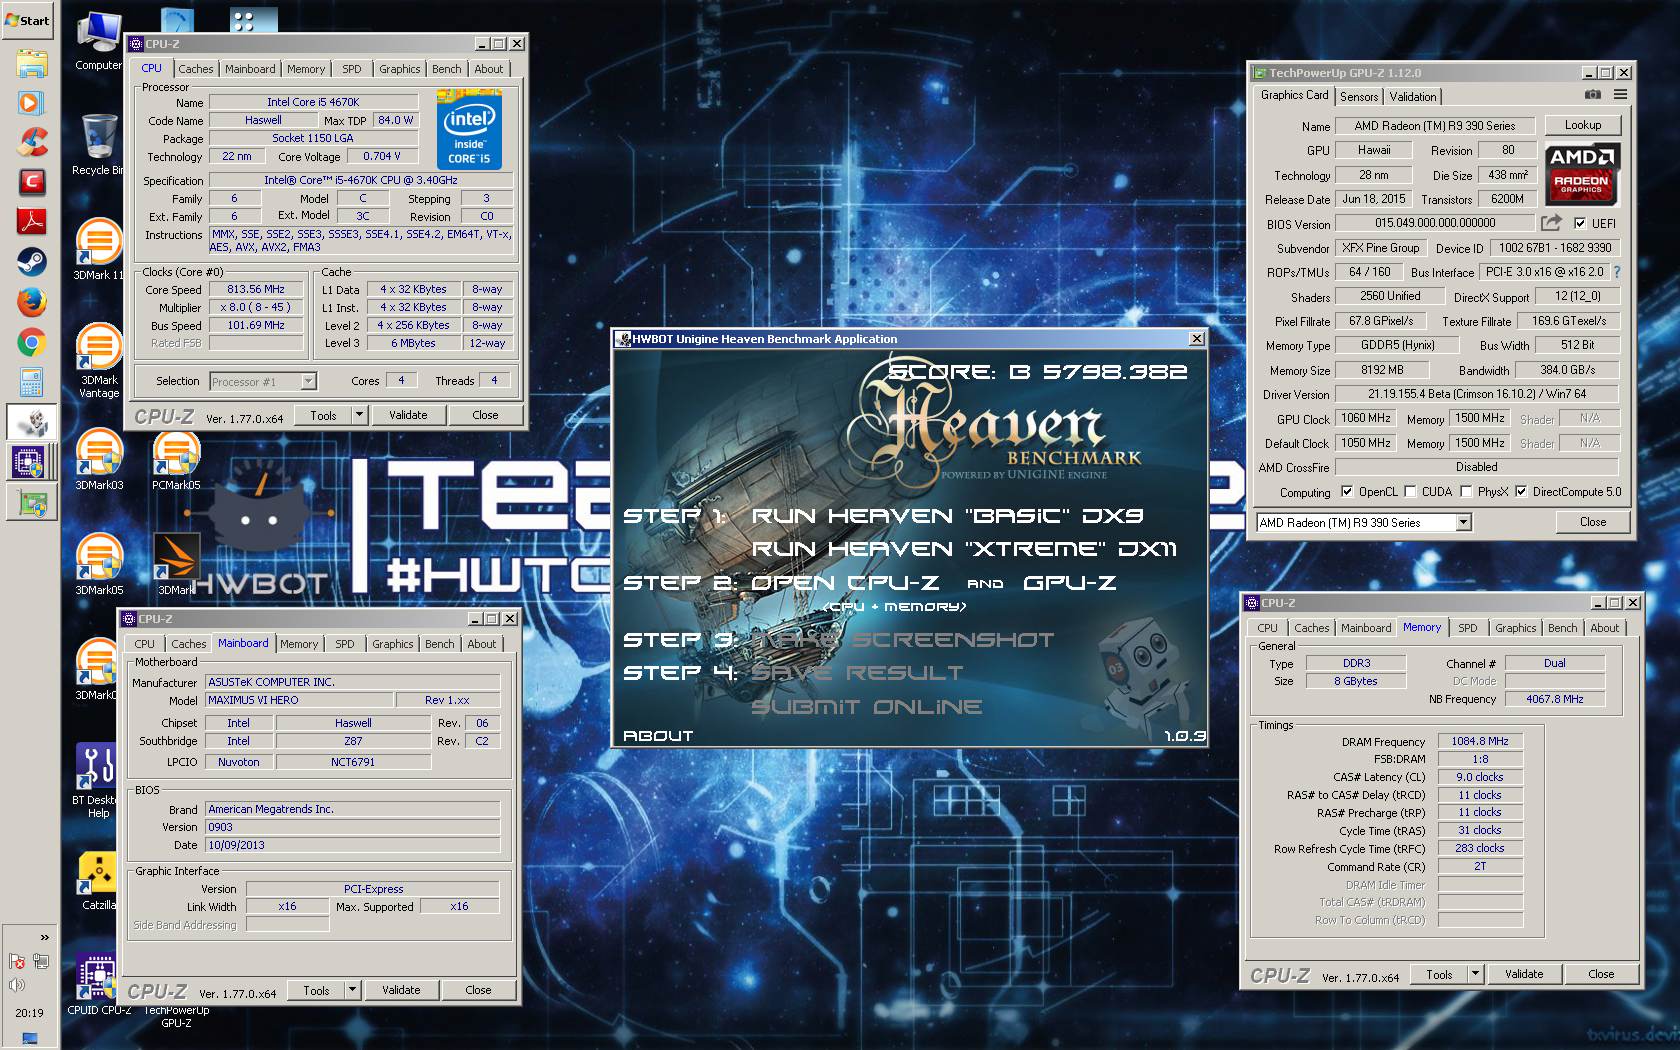Image resolution: width=1680 pixels, height=1050 pixels.
Task: Click the Show Desktop button below the clock
Action: [x=29, y=1040]
